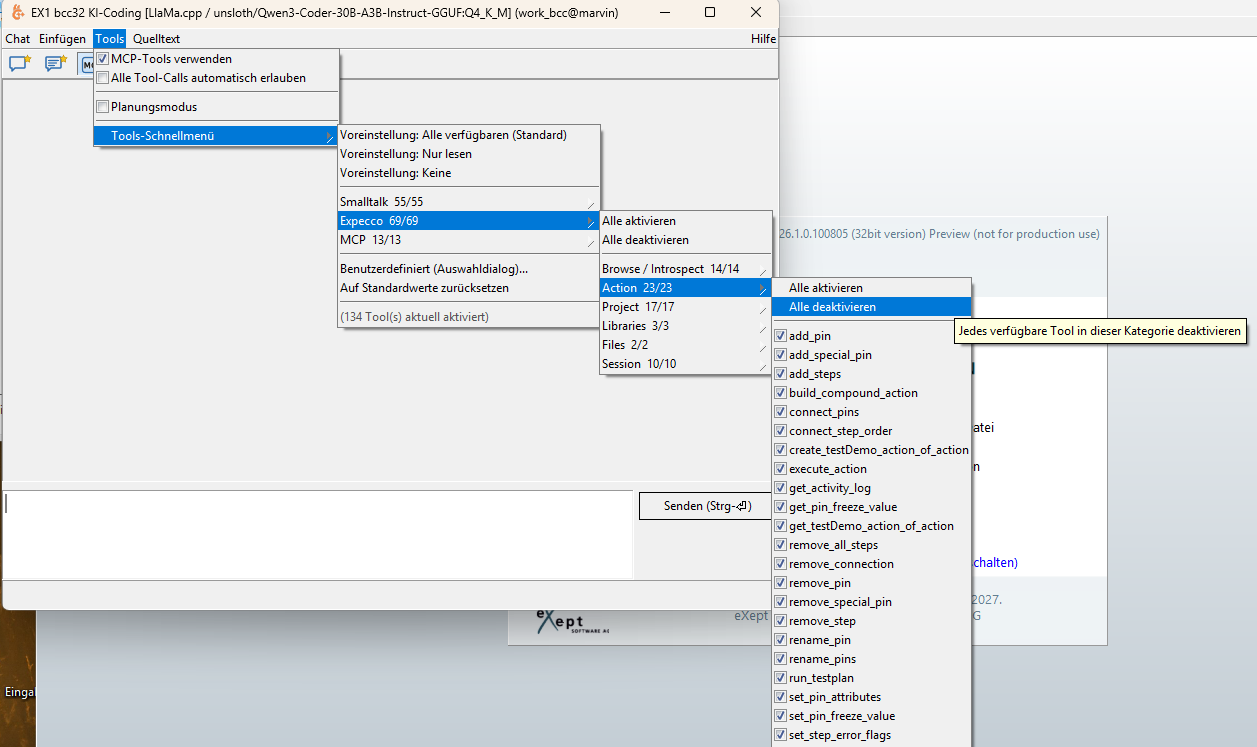Click into the chat message input field
The image size is (1257, 747).
[318, 534]
